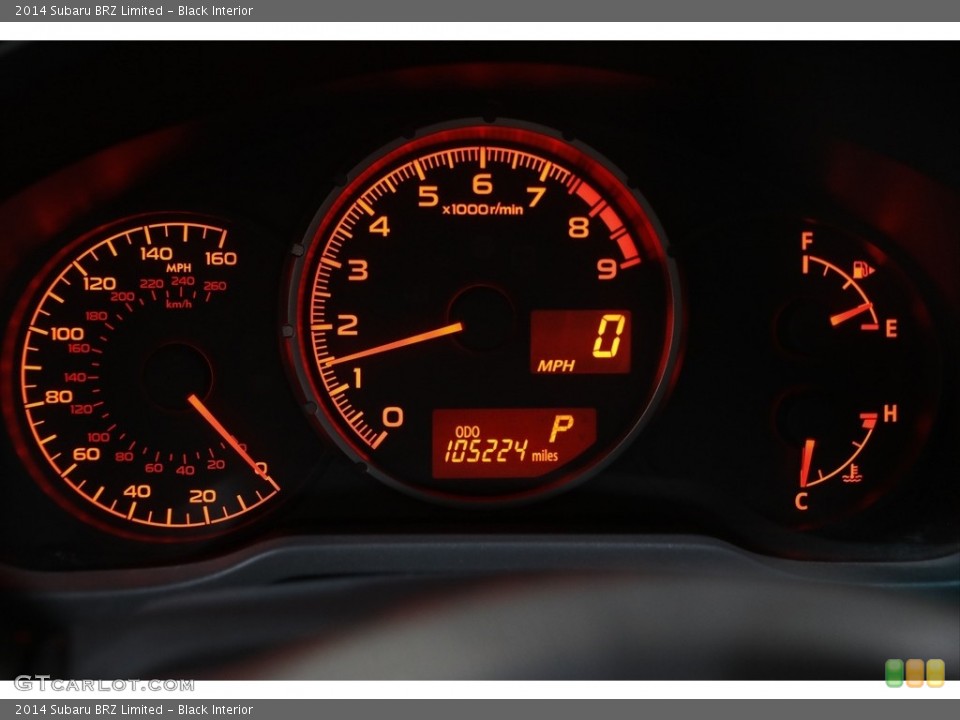960x720 pixels.
Task: Click the small 120 on the km/h scale
Action: point(81,409)
